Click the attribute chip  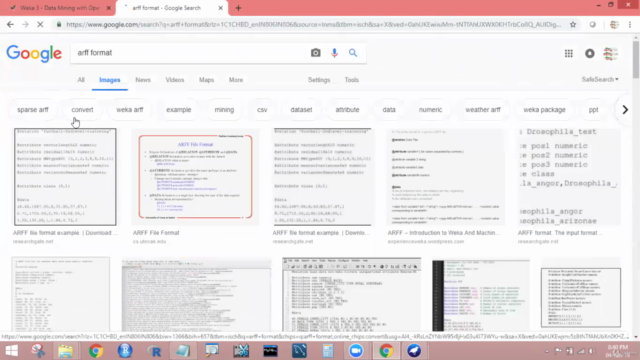(347, 110)
